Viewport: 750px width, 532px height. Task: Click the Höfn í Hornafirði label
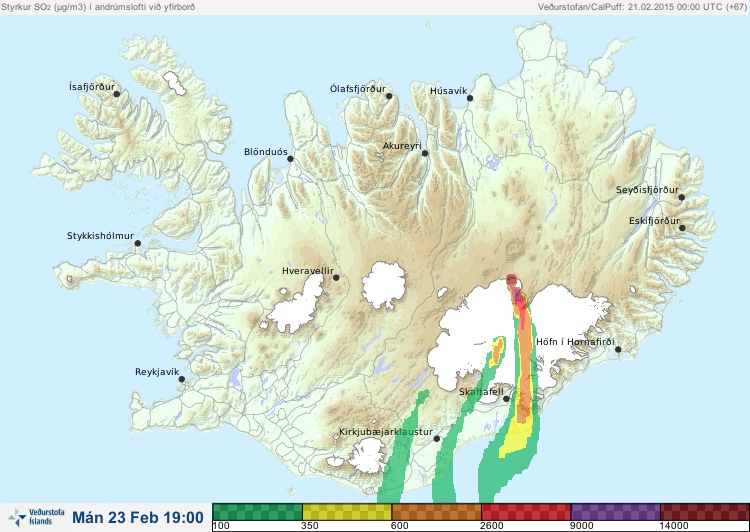tap(575, 342)
